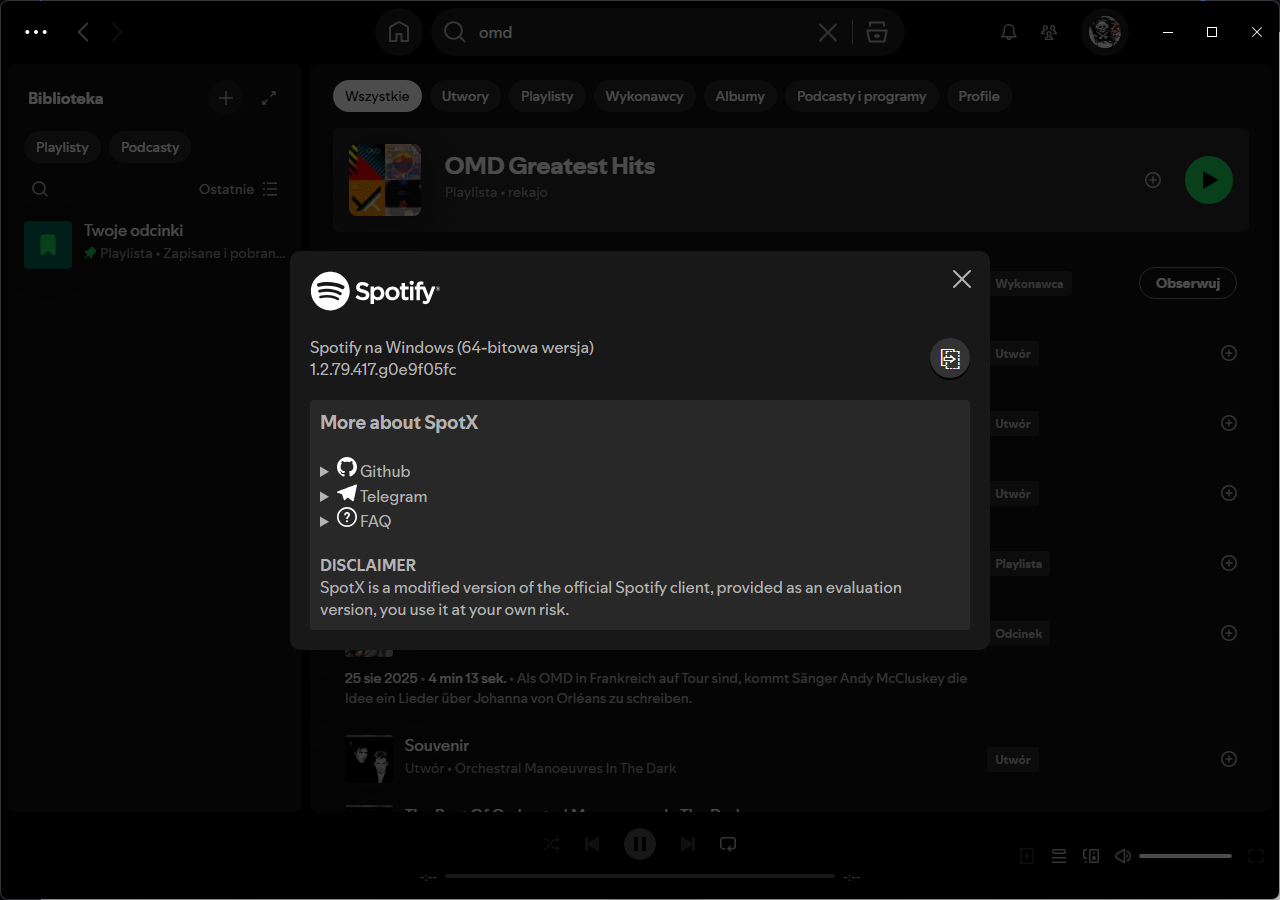Skip to the previous track
The width and height of the screenshot is (1280, 900).
pyautogui.click(x=592, y=844)
